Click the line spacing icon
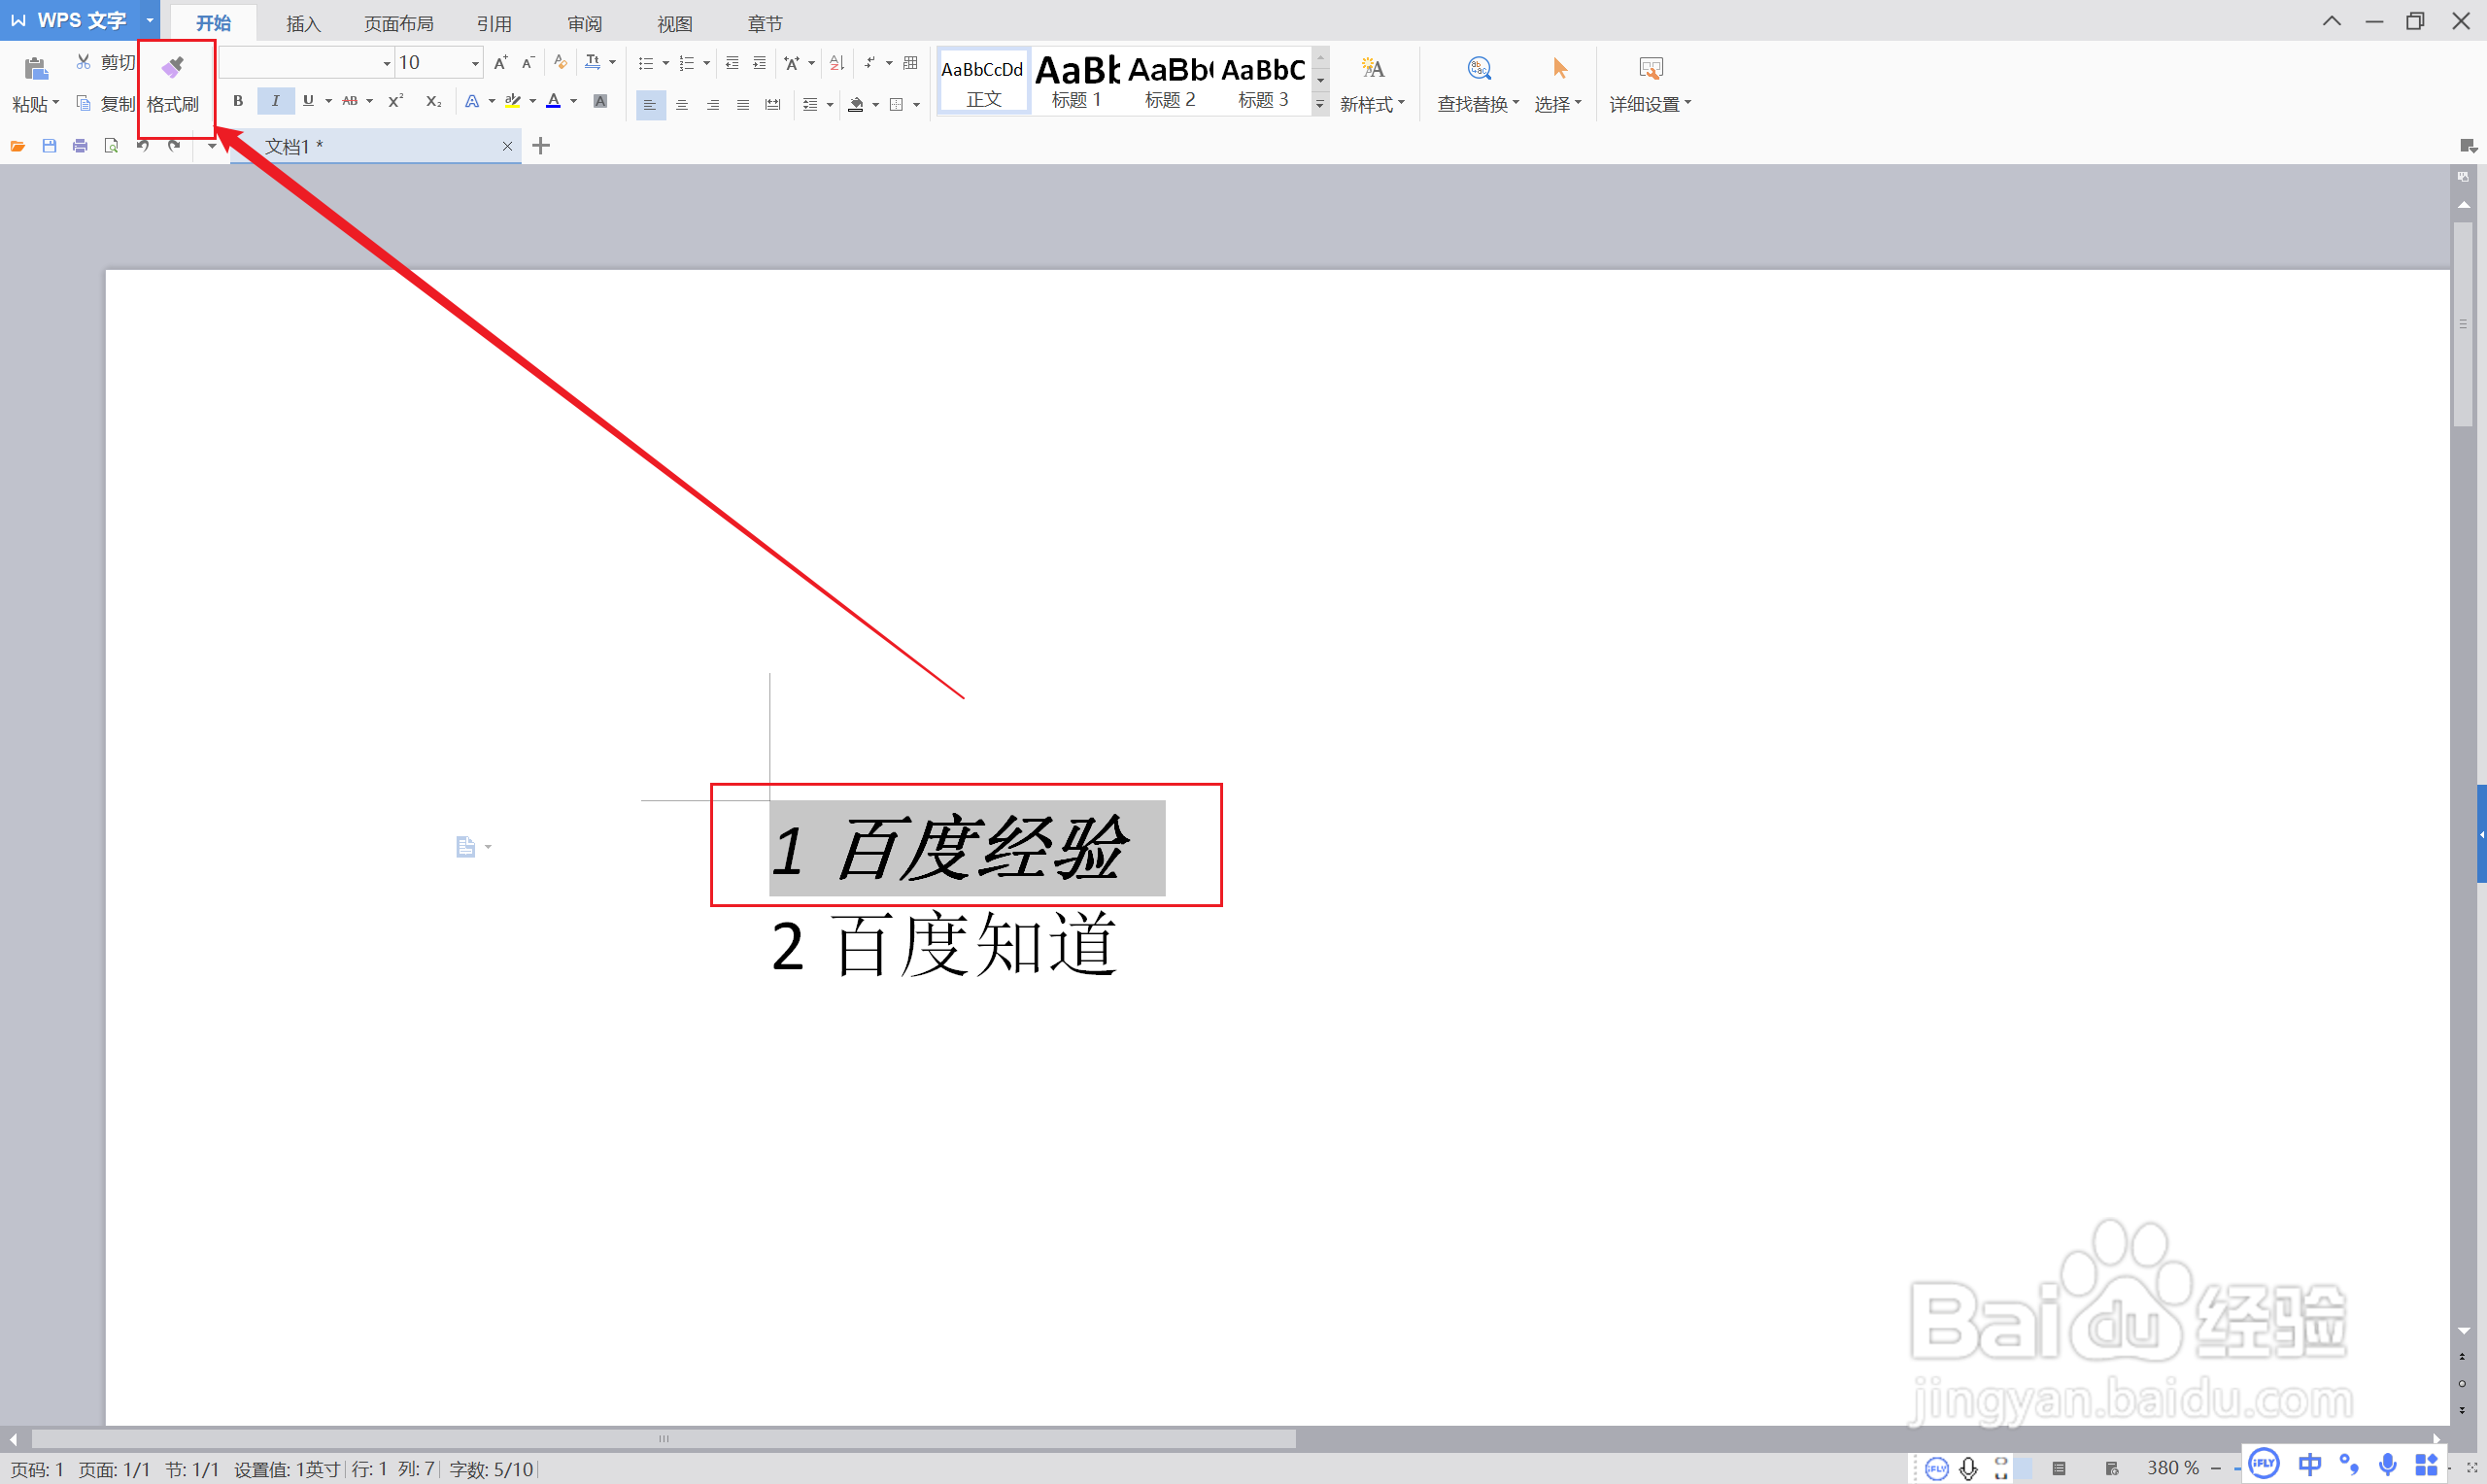The height and width of the screenshot is (1484, 2487). [810, 104]
